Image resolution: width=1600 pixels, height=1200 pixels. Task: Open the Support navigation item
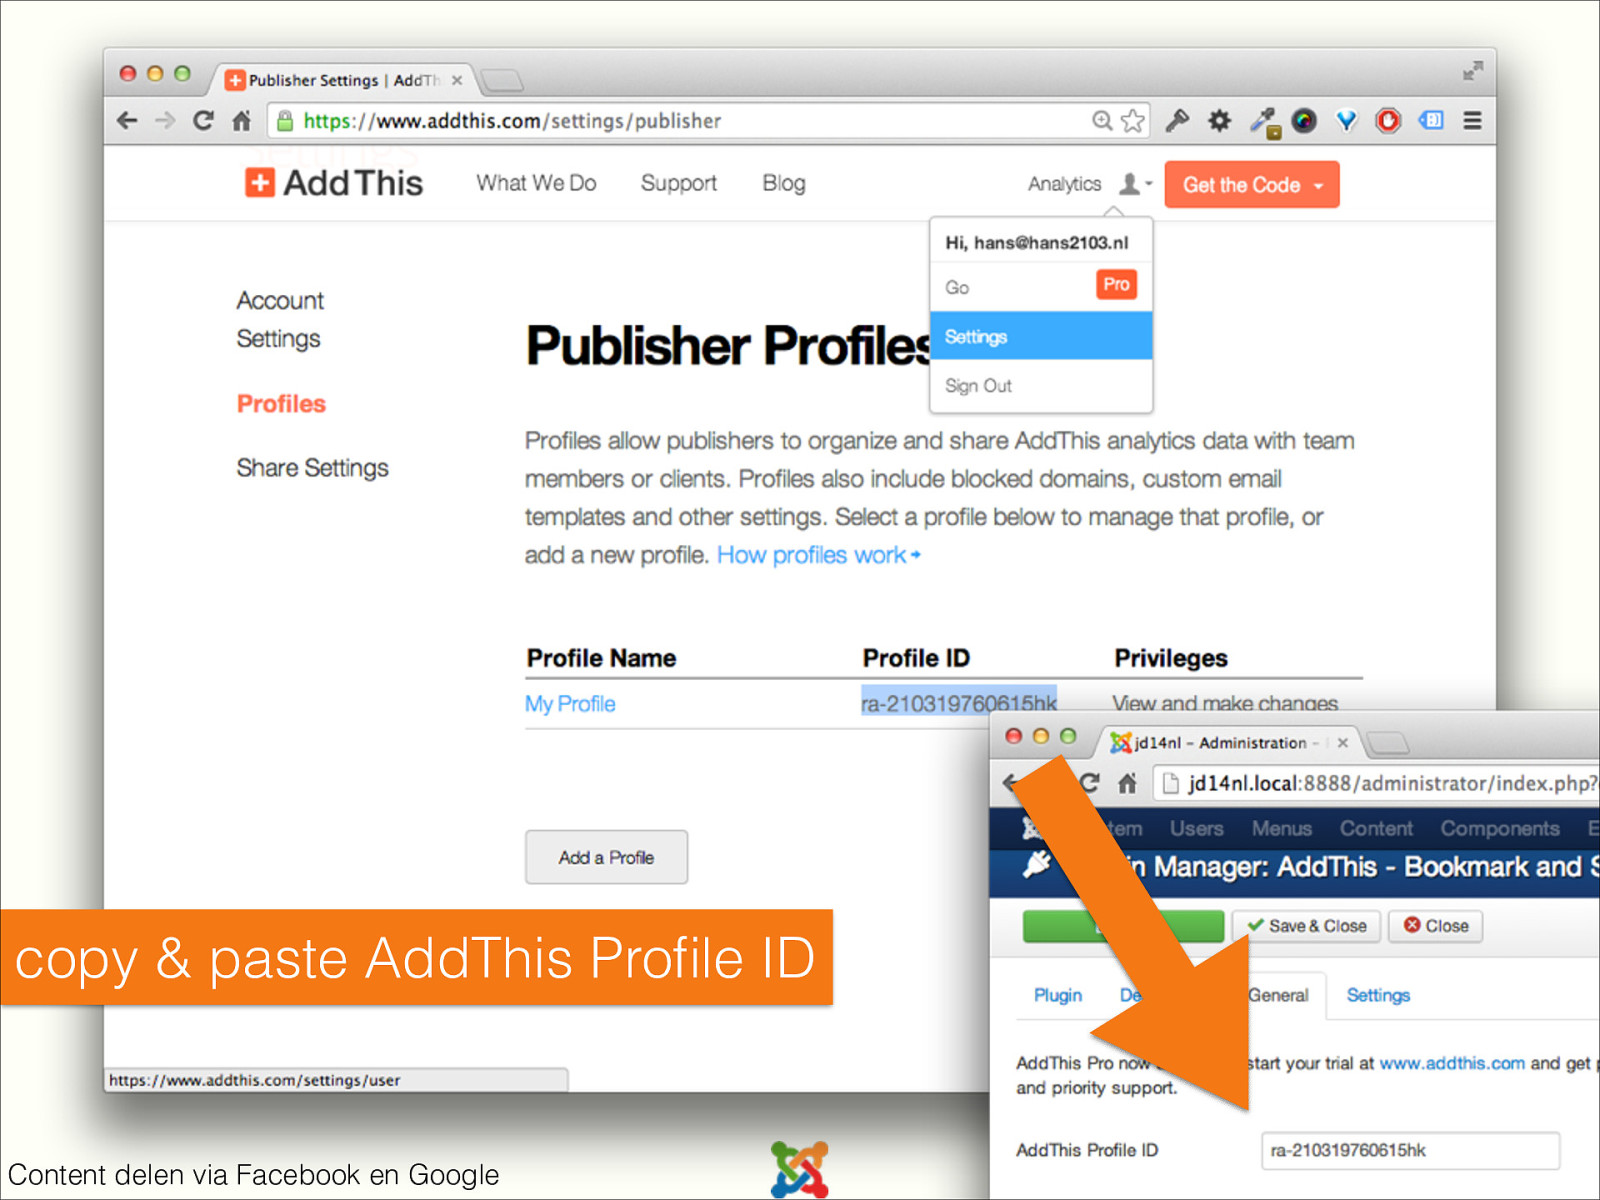click(679, 183)
